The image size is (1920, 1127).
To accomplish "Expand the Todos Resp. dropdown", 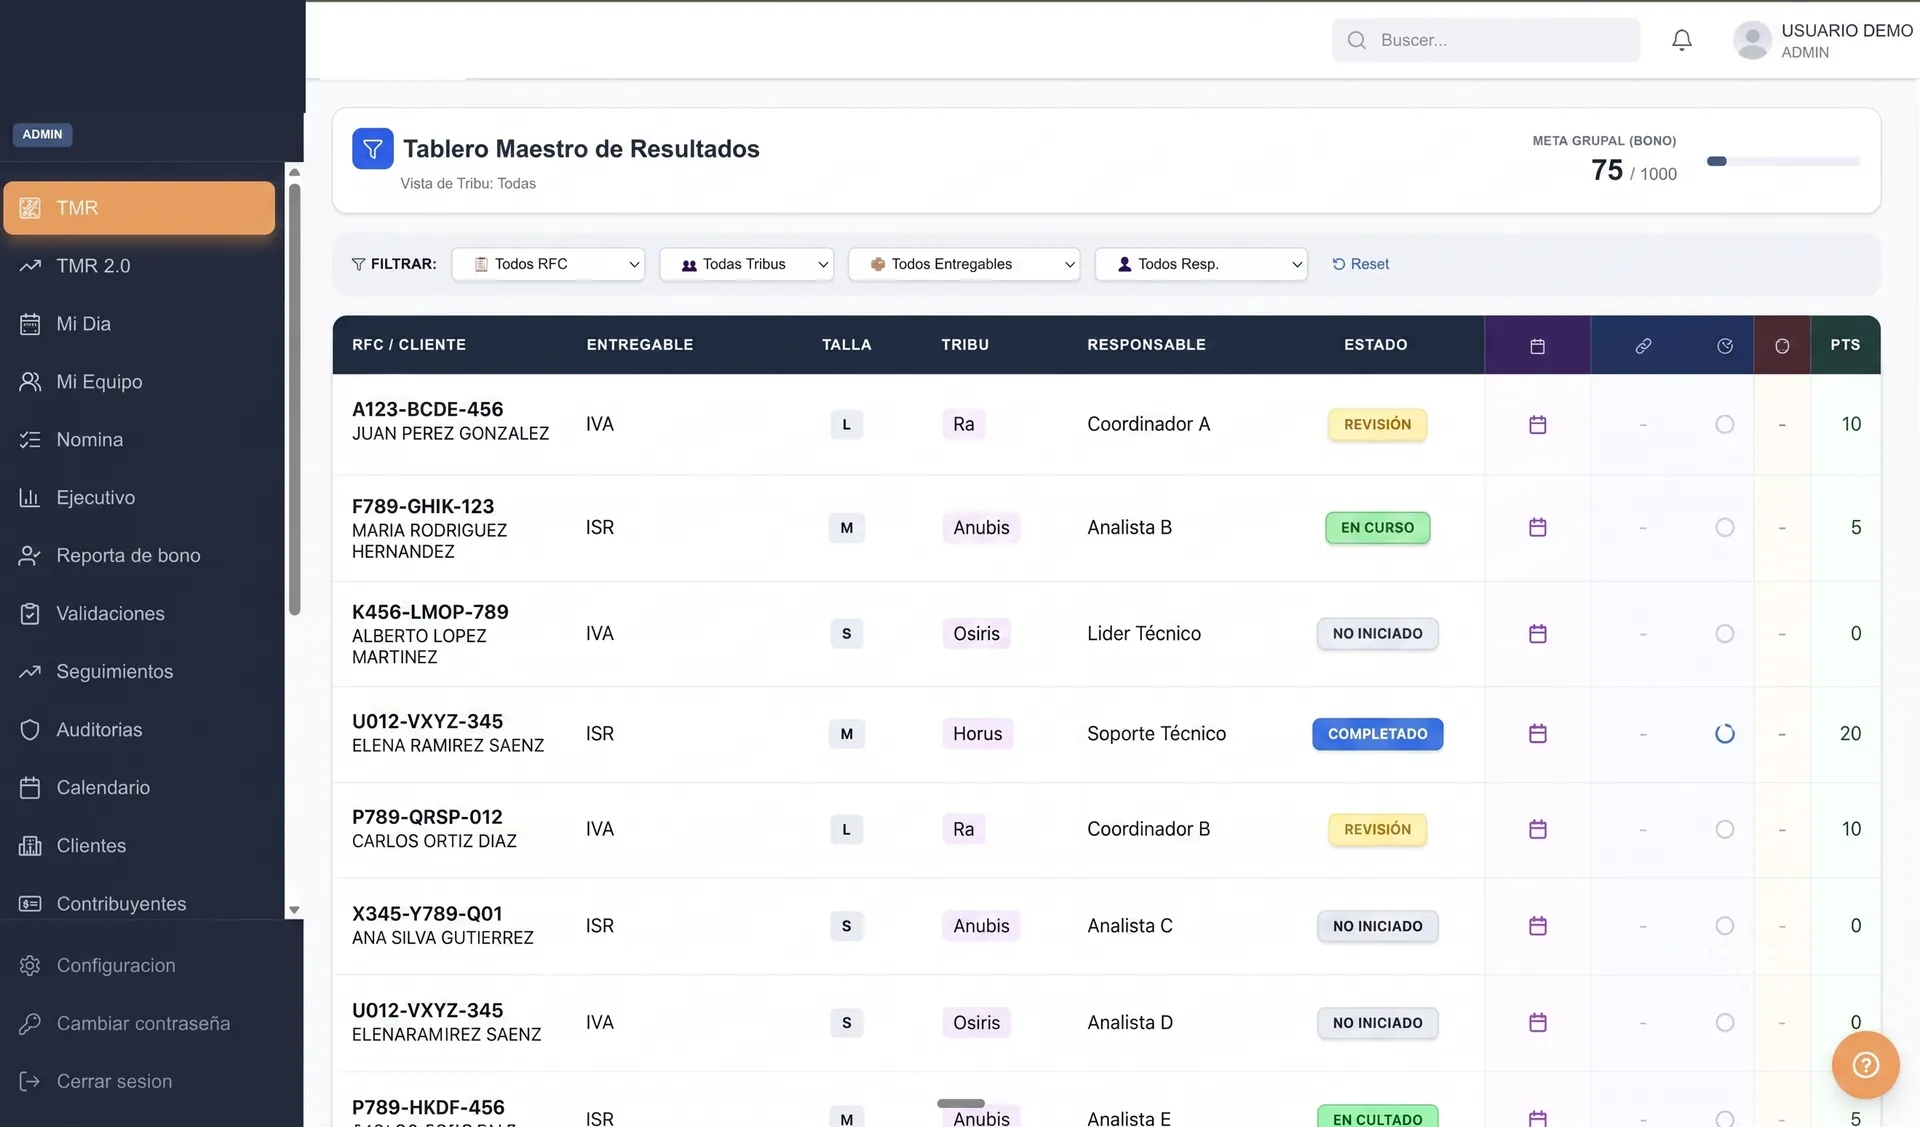I will point(1201,264).
